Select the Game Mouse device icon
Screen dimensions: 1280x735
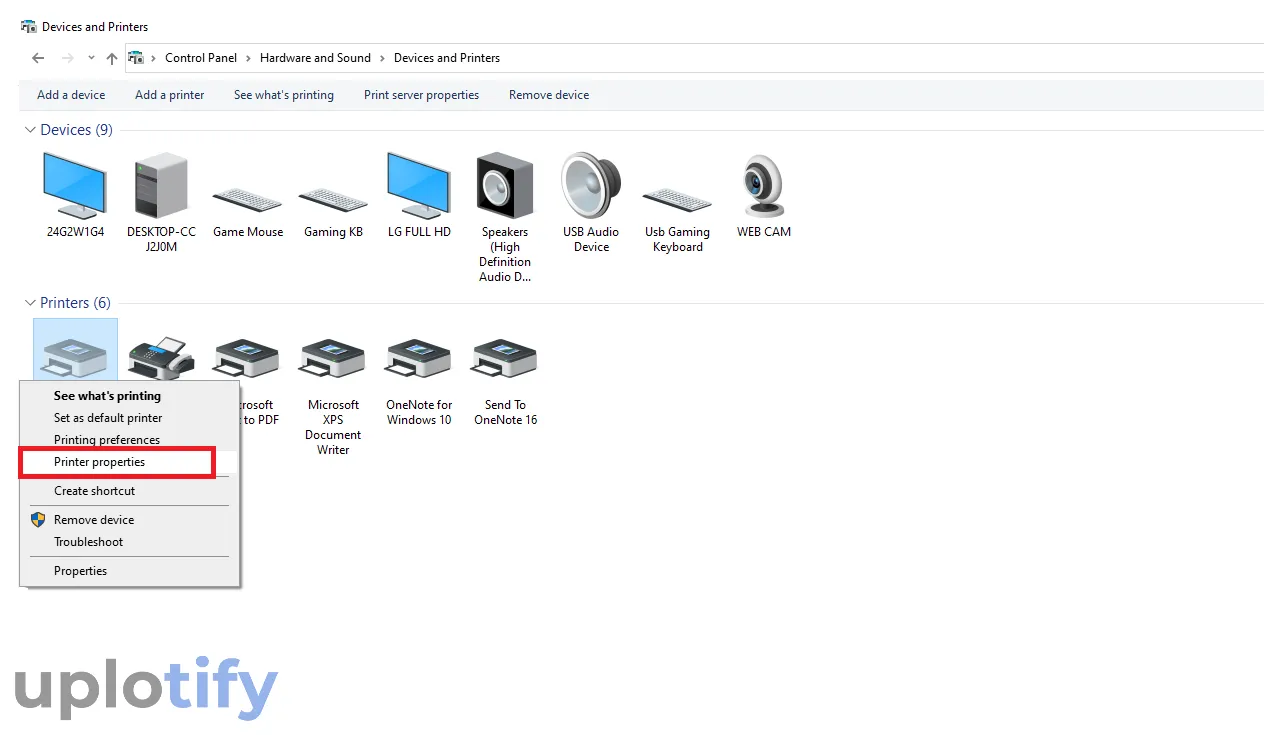(247, 199)
